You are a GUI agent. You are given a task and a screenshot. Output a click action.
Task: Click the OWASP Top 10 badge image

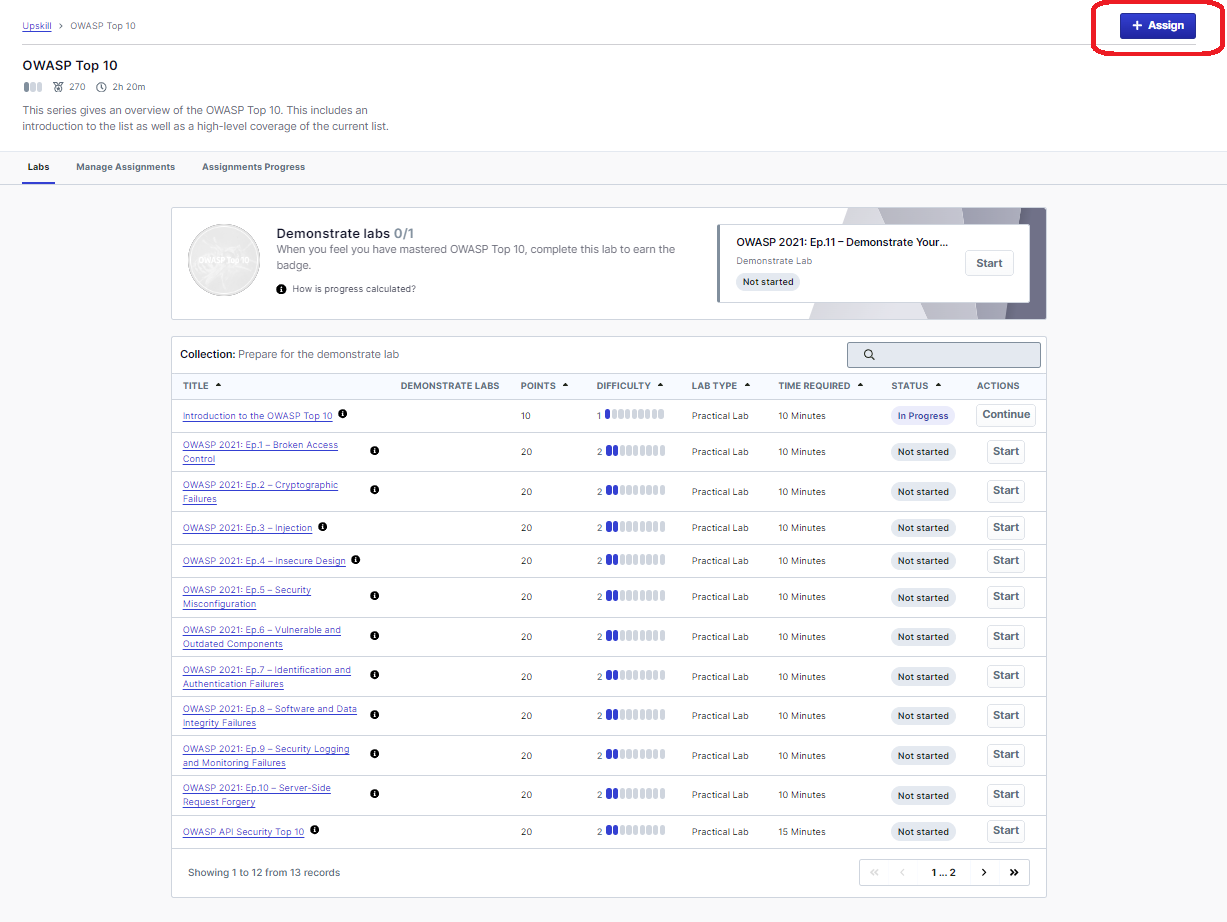[x=224, y=260]
